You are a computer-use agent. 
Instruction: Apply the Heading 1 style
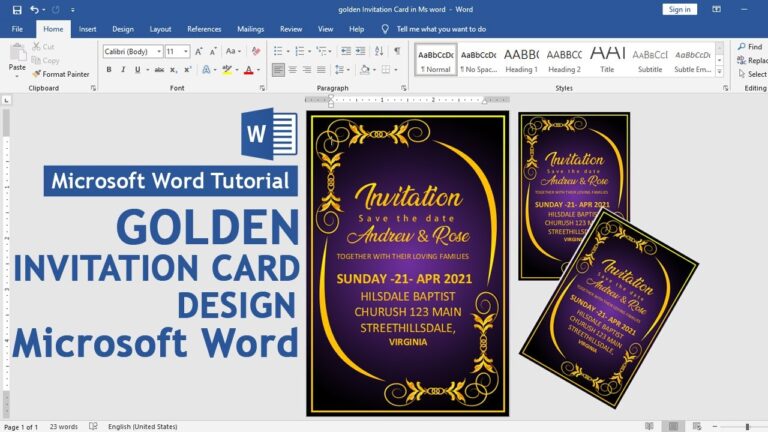[x=521, y=60]
